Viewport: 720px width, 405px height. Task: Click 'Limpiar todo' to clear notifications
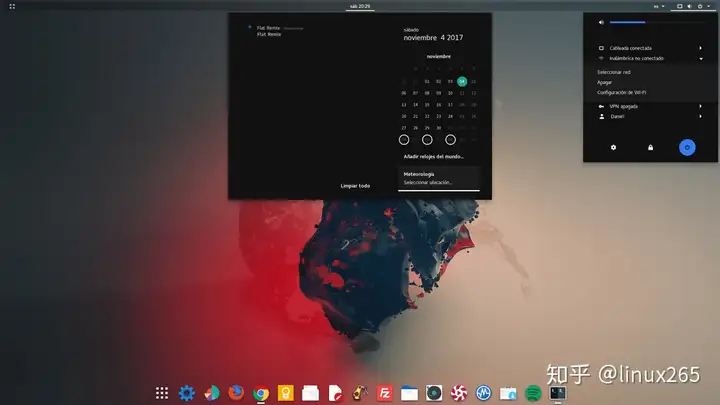pyautogui.click(x=355, y=186)
